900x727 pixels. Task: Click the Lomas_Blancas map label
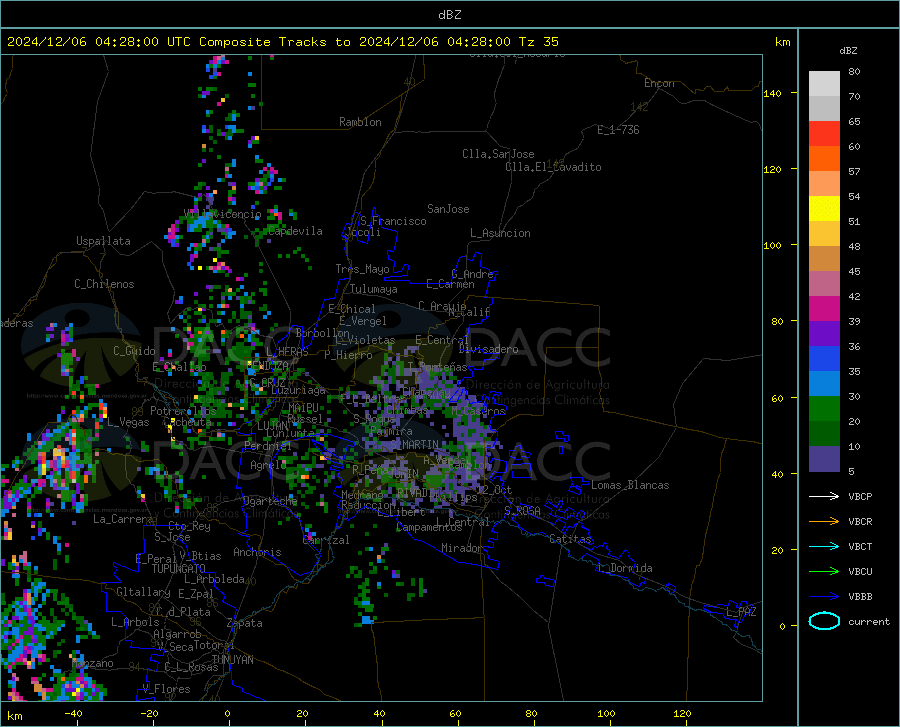point(630,485)
